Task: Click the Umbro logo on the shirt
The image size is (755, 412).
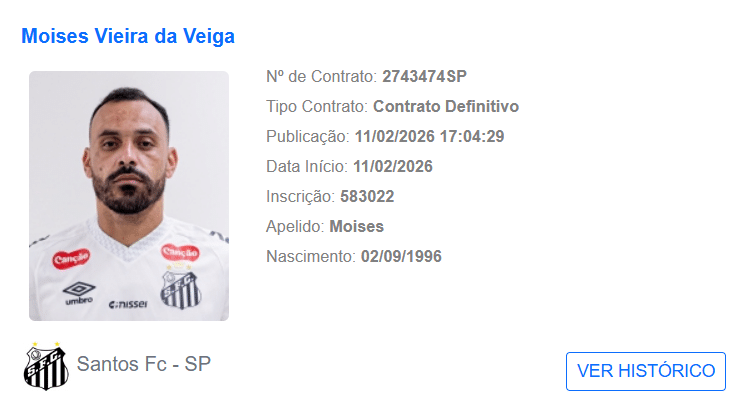Action: point(79,293)
